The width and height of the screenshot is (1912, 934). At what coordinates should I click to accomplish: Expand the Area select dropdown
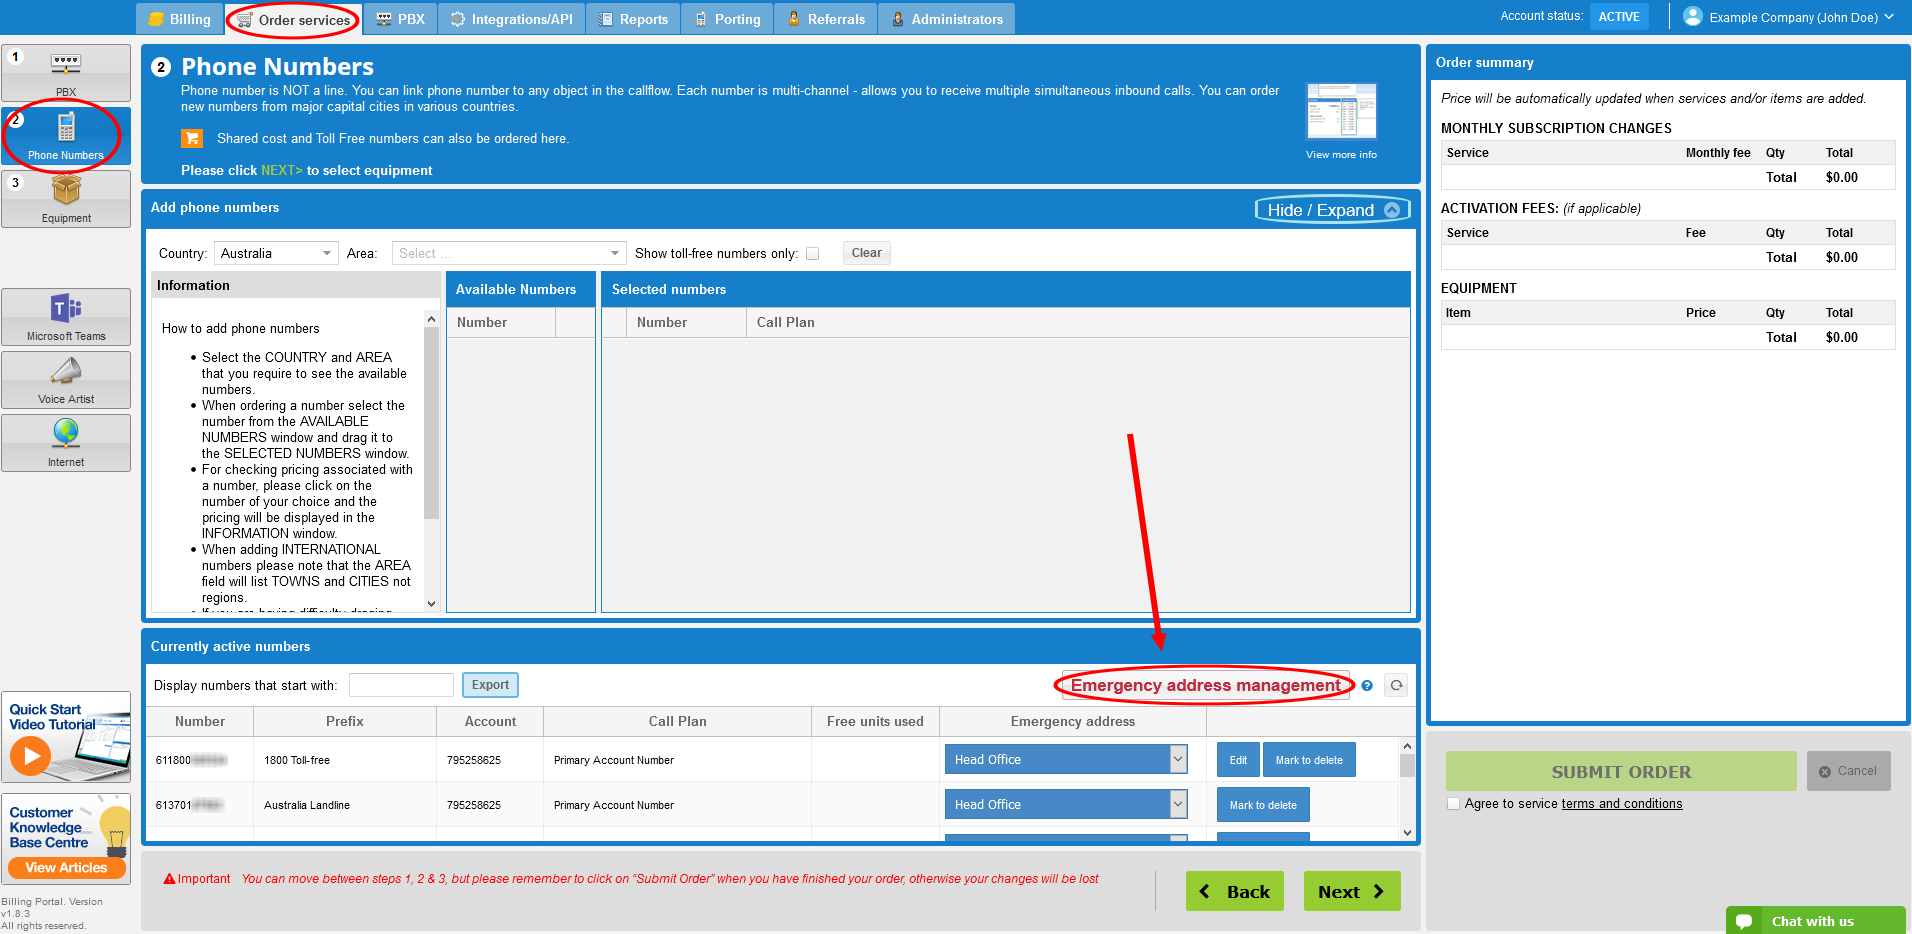click(508, 254)
